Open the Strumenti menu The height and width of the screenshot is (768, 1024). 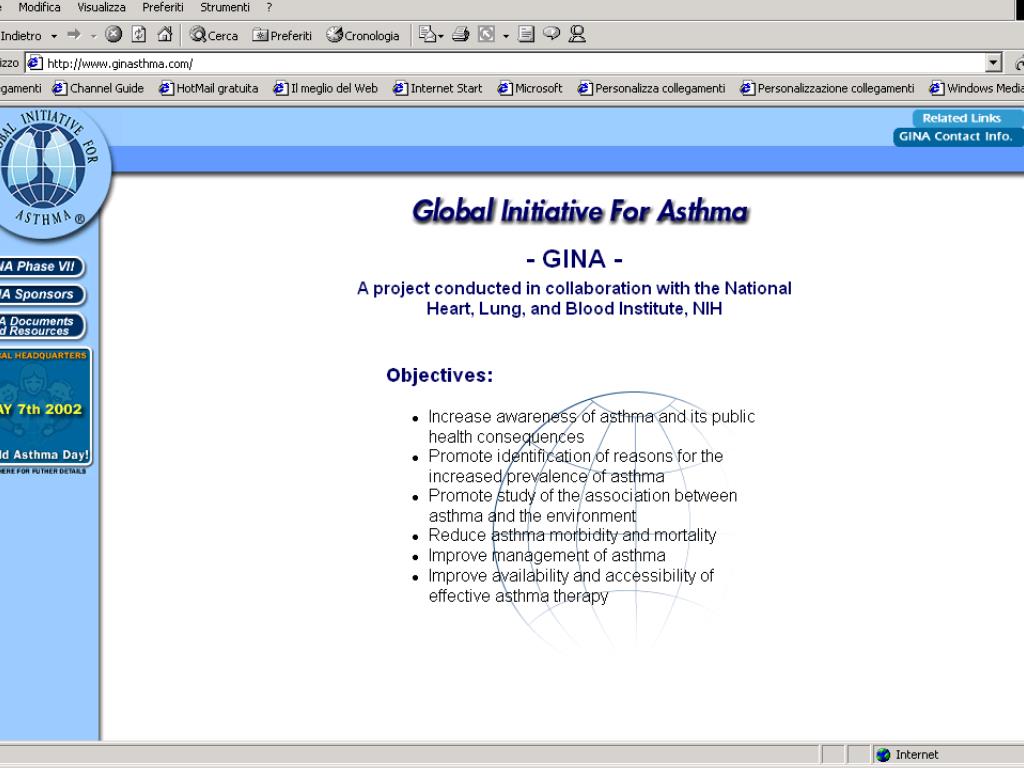[x=225, y=7]
